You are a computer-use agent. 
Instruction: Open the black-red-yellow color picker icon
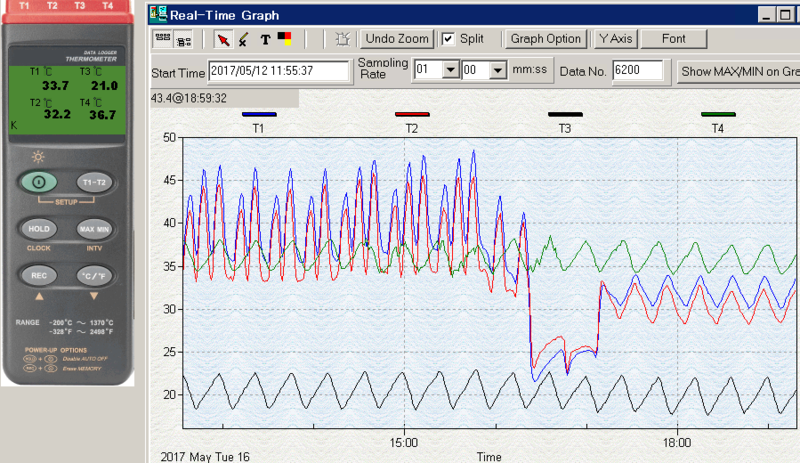point(284,39)
